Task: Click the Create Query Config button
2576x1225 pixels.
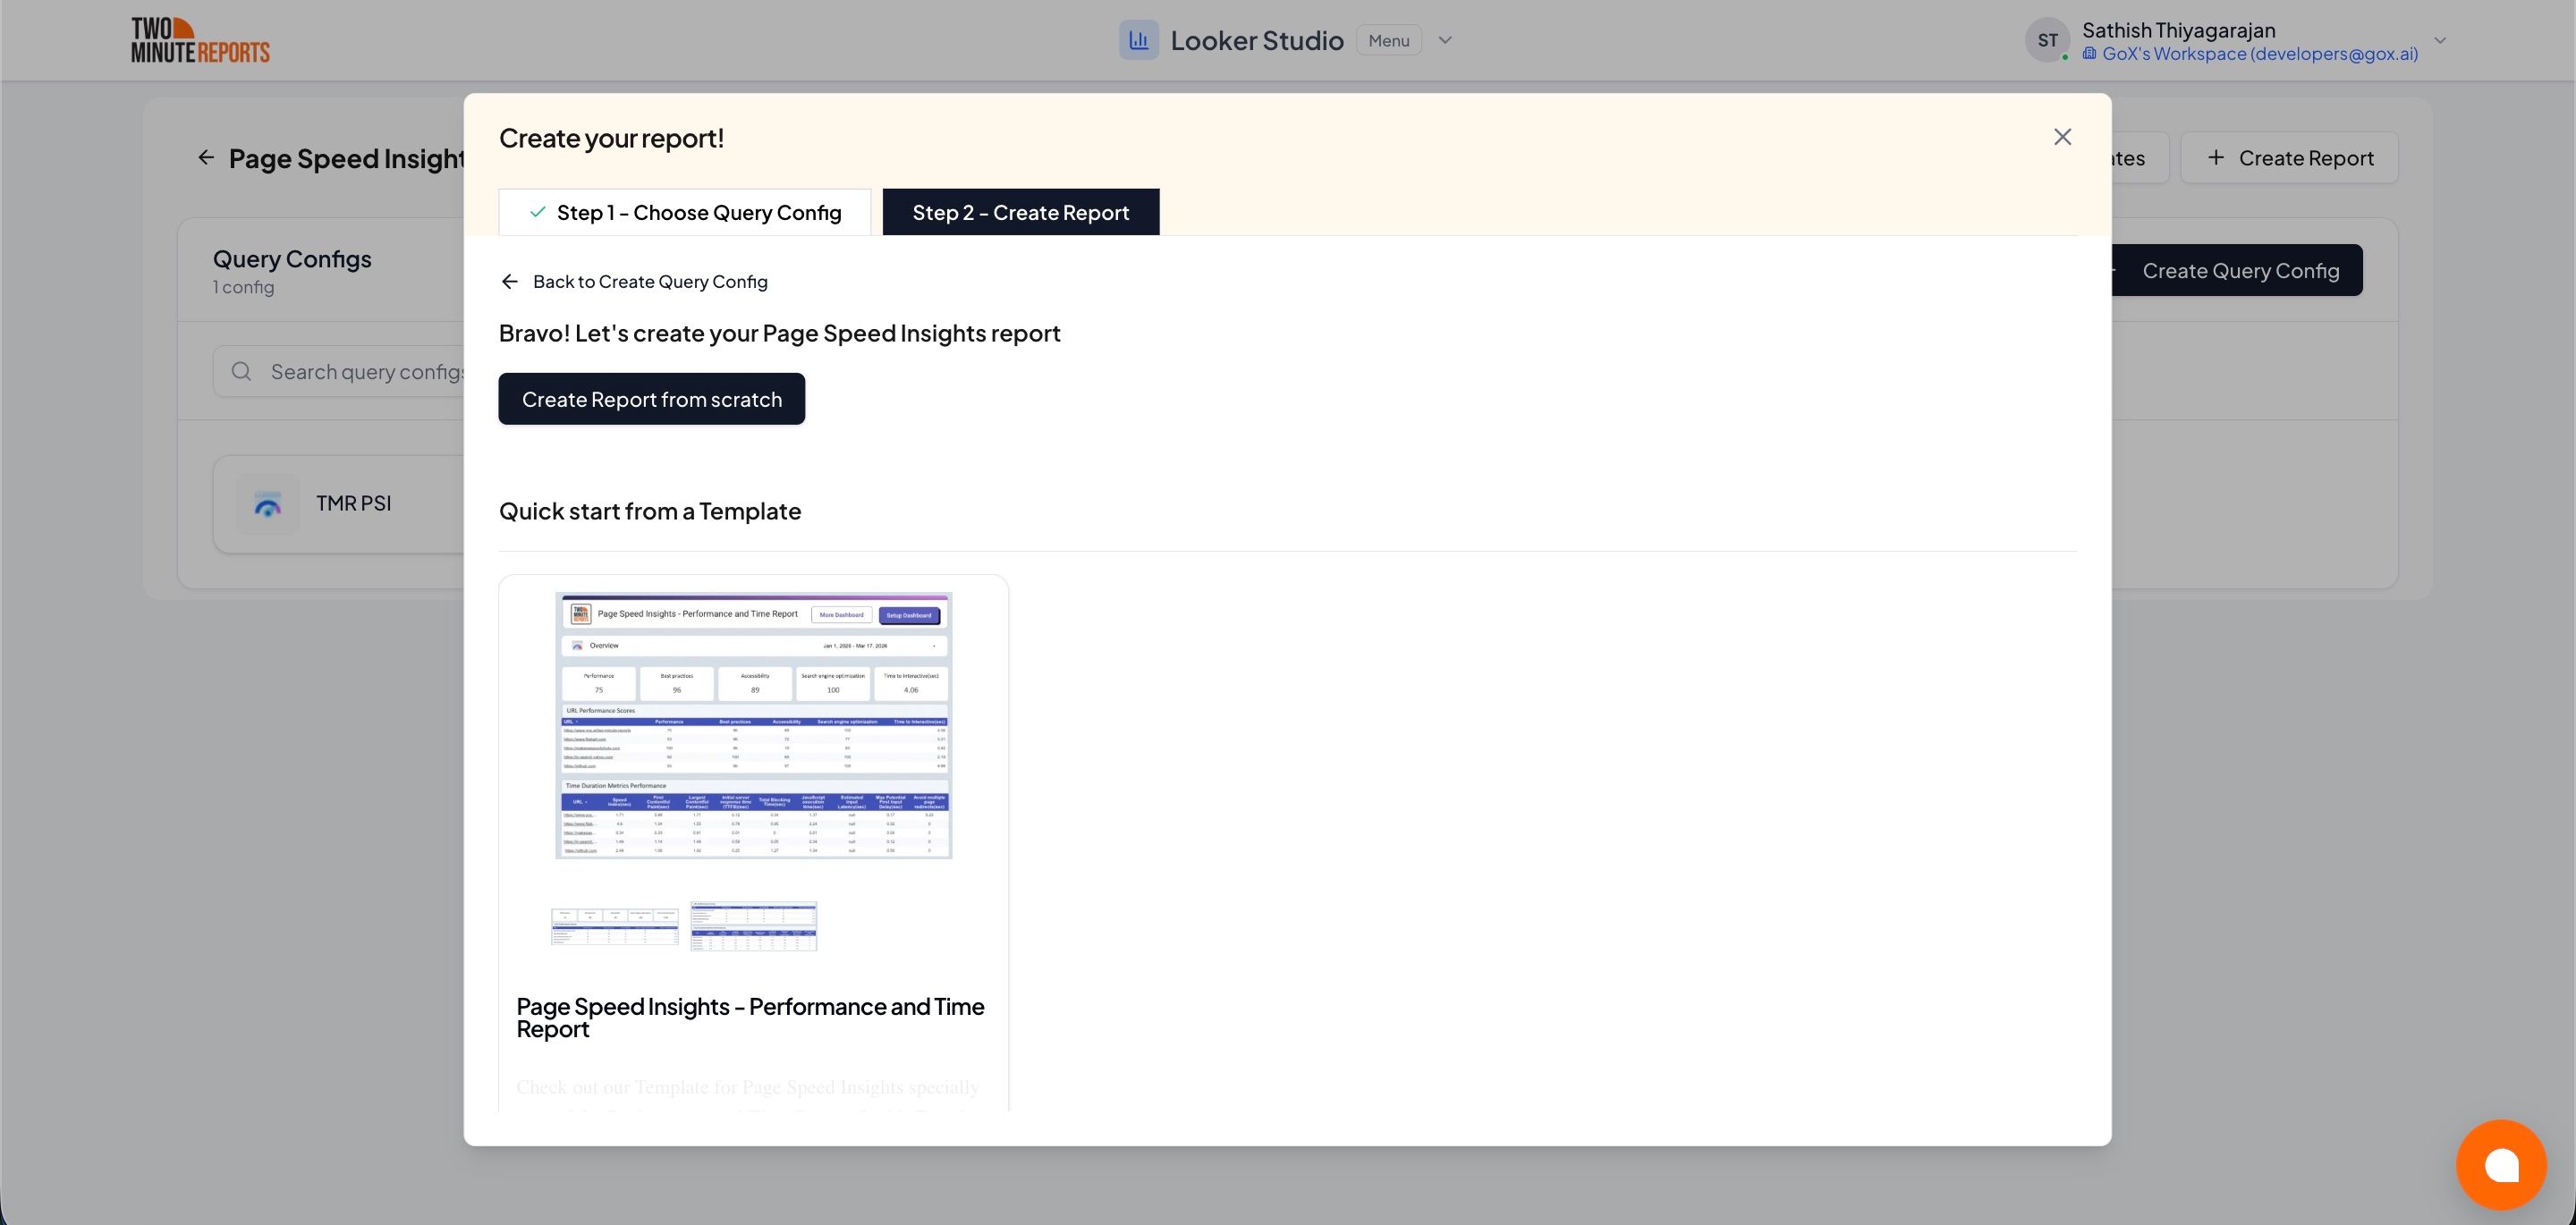Action: click(2240, 270)
